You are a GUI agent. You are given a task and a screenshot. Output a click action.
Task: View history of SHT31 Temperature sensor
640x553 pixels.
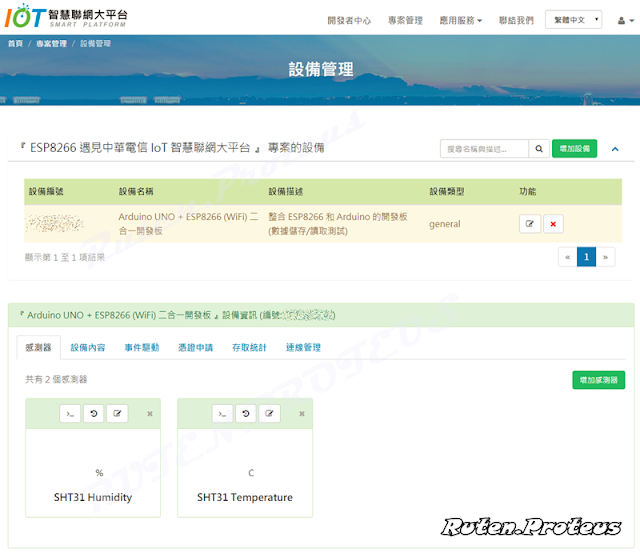pos(246,414)
